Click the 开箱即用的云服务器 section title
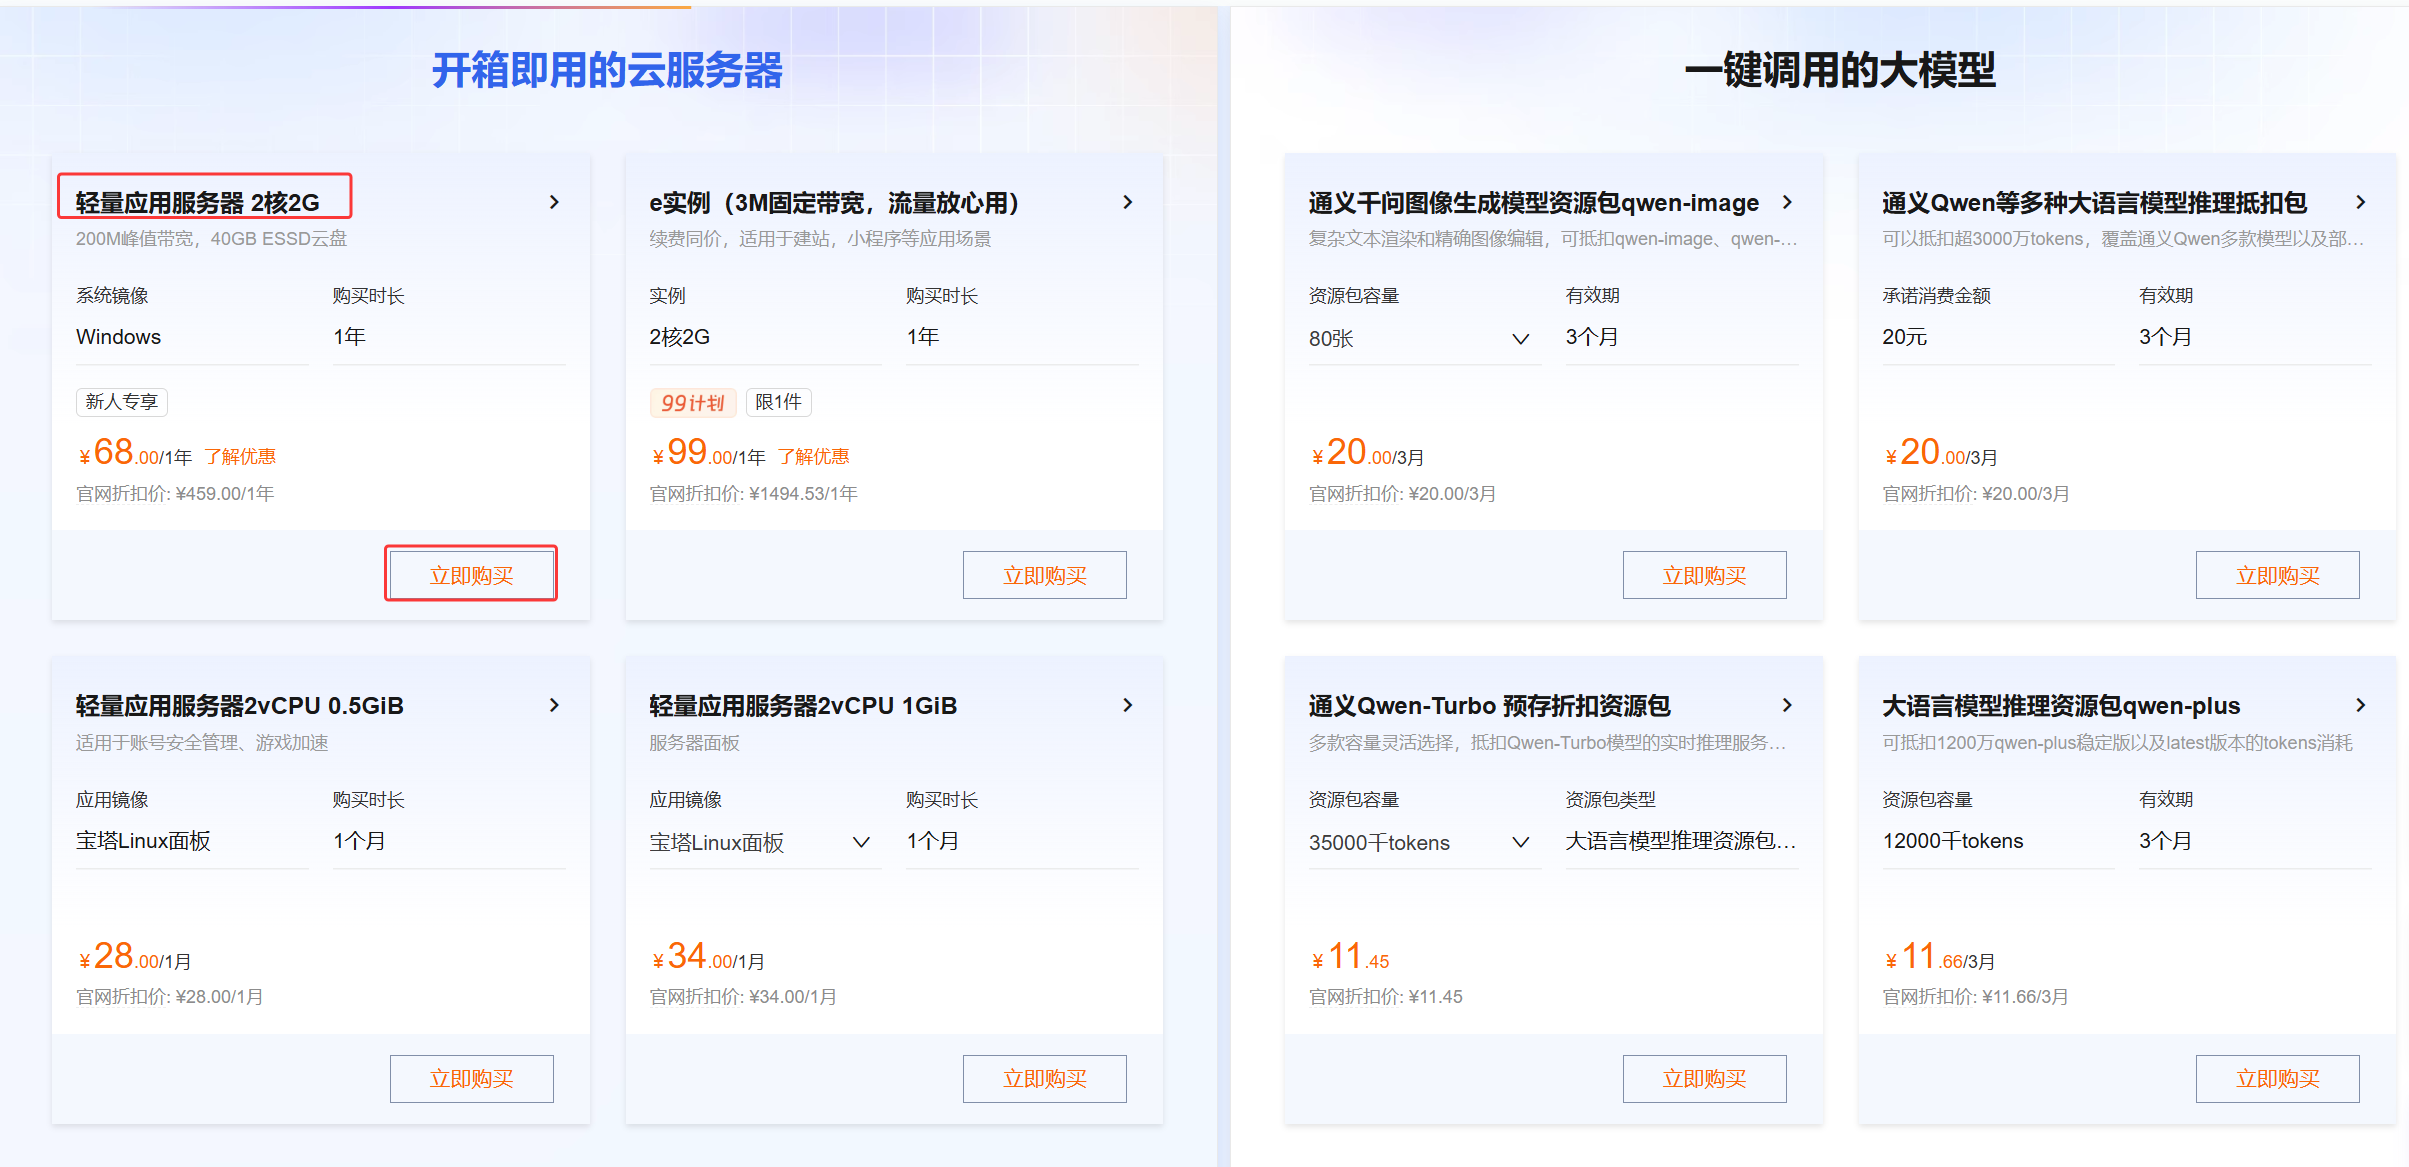Viewport: 2409px width, 1167px height. 609,70
